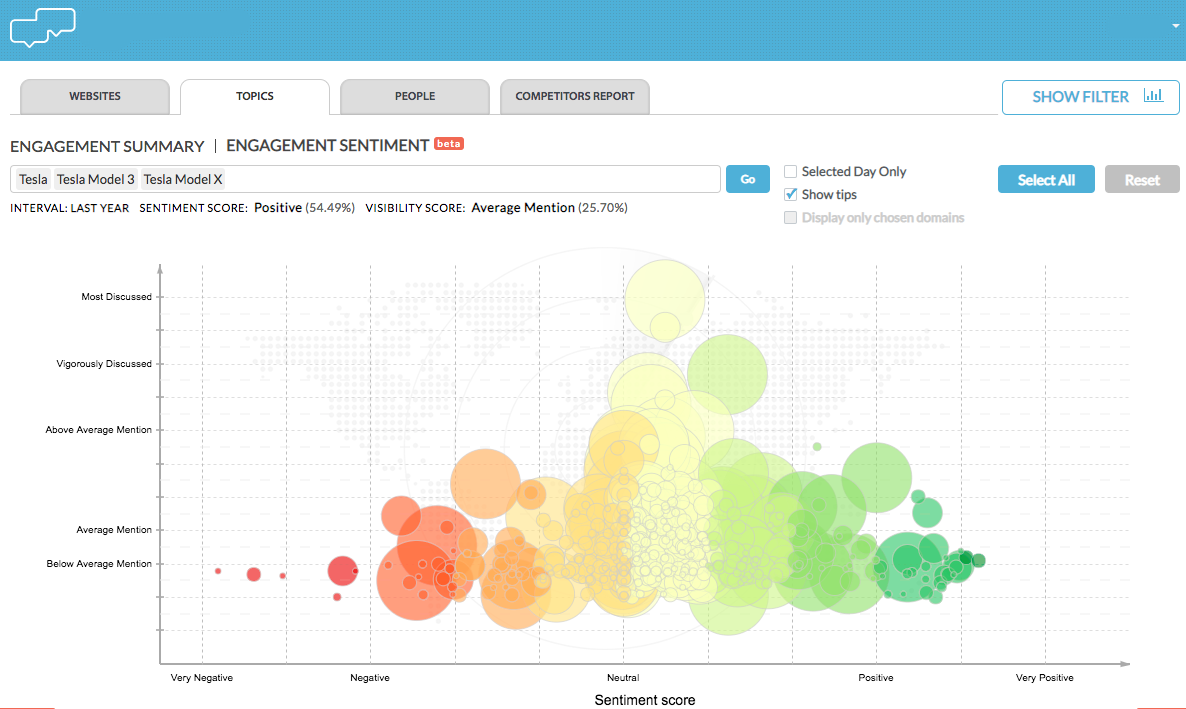This screenshot has height=709, width=1186.
Task: Open the top-right header dropdown arrow
Action: tap(1176, 26)
